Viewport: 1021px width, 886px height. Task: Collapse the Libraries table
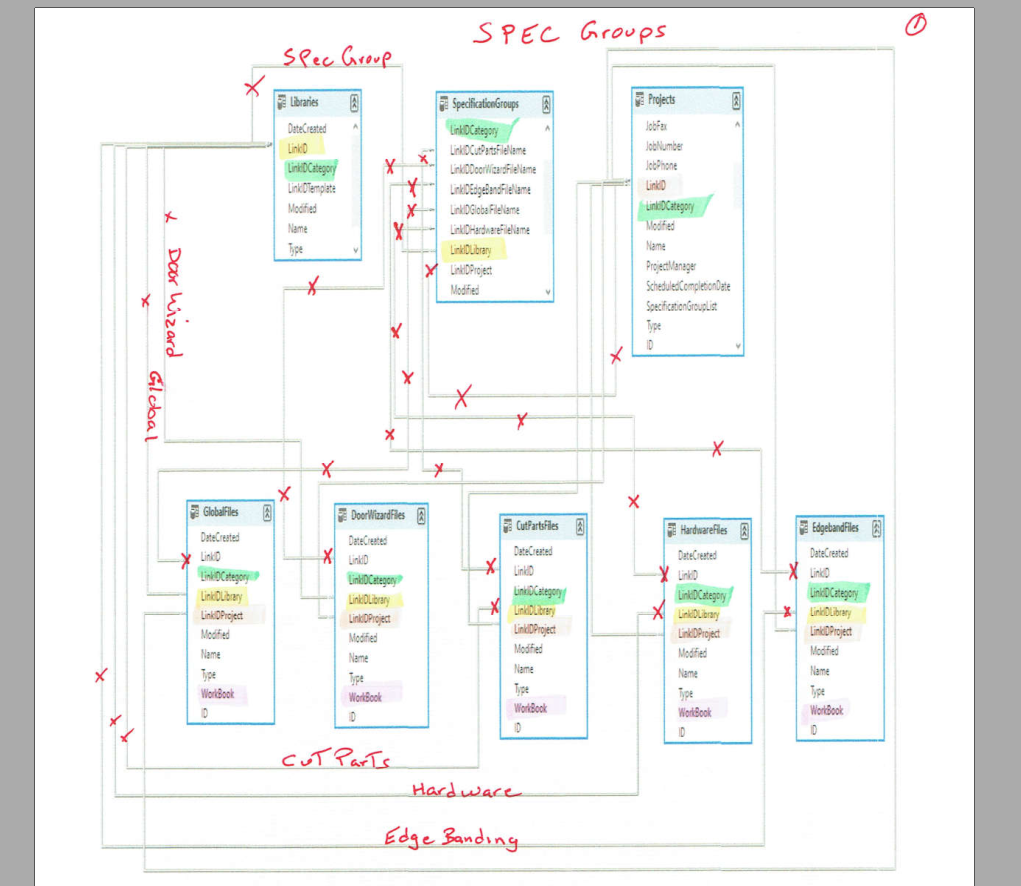coord(354,102)
